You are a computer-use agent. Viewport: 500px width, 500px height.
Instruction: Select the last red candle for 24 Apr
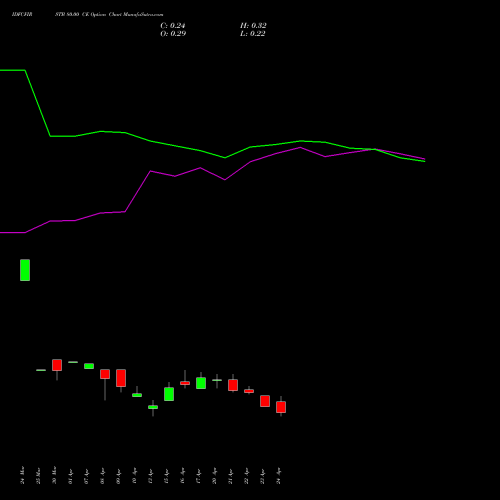[x=281, y=407]
